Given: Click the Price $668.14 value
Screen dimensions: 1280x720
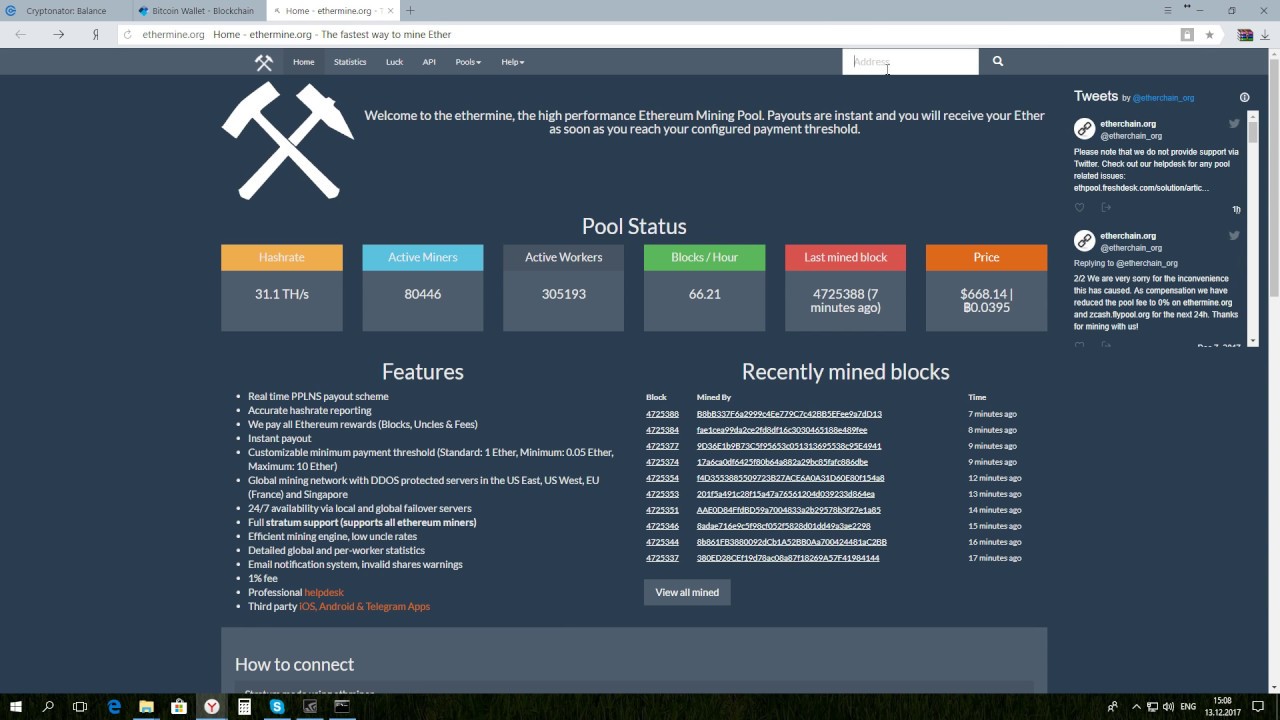Looking at the screenshot, I should tap(986, 301).
